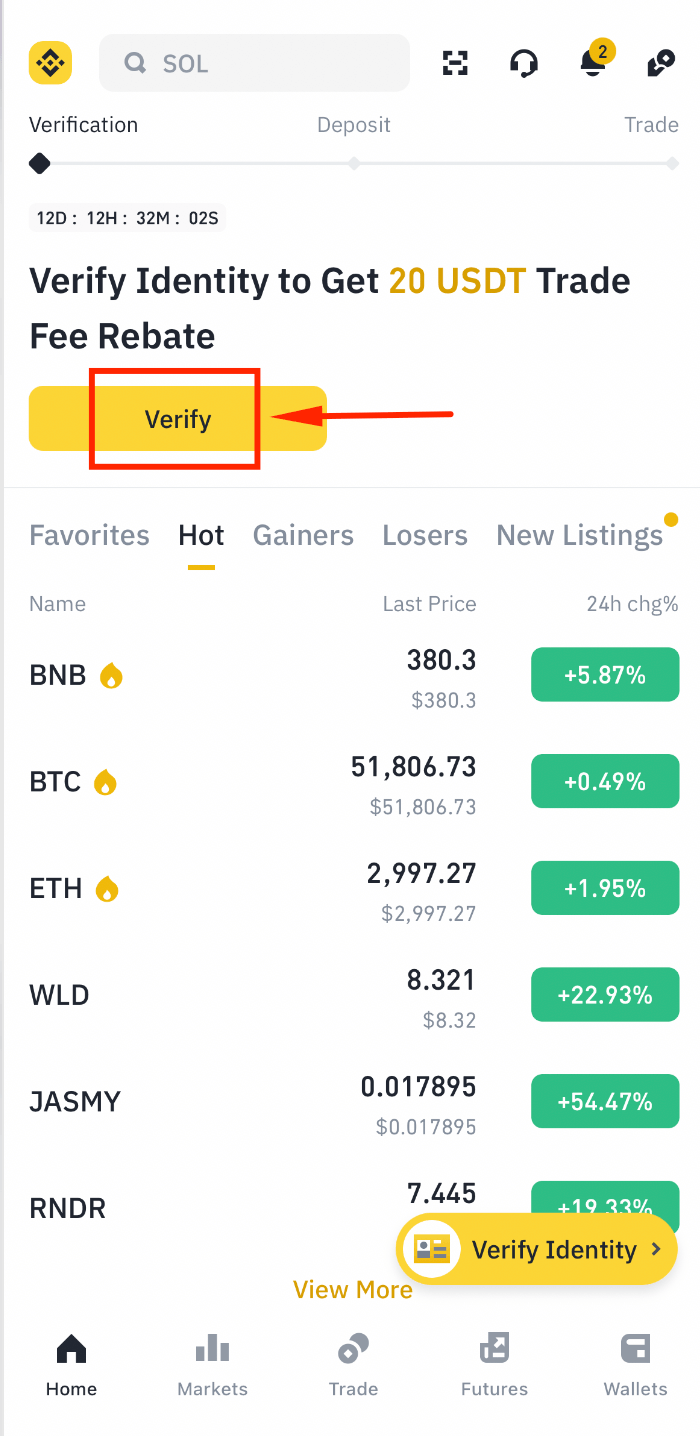Tap the top-right rewards icon
700x1436 pixels.
click(x=660, y=63)
